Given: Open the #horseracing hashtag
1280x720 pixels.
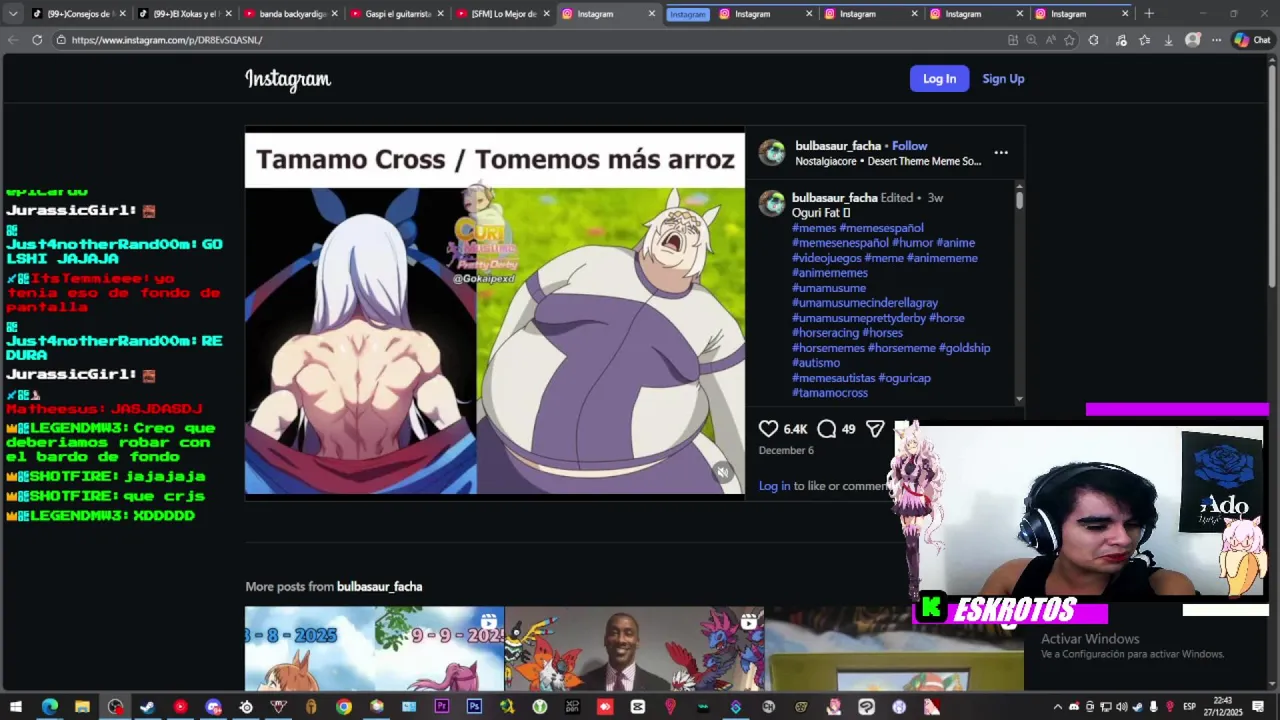Looking at the screenshot, I should [x=825, y=333].
